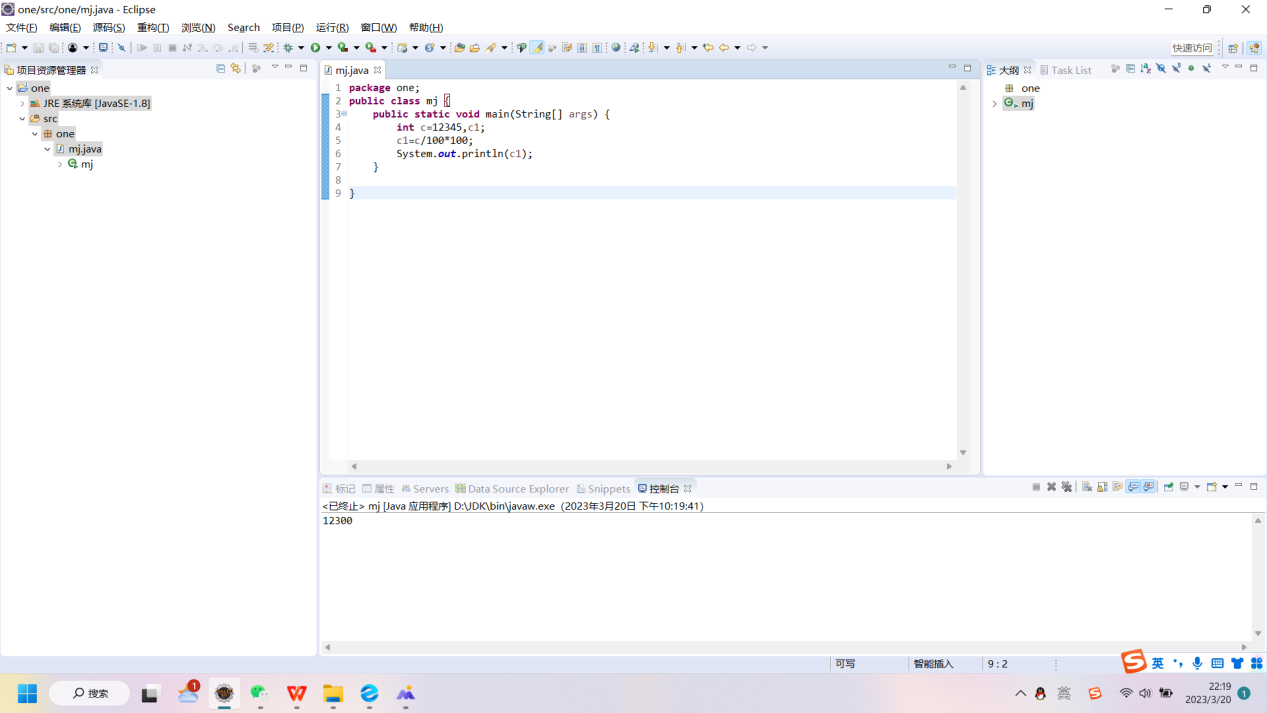Image resolution: width=1267 pixels, height=713 pixels.
Task: Toggle Link with Editor in Project Explorer
Action: (236, 68)
